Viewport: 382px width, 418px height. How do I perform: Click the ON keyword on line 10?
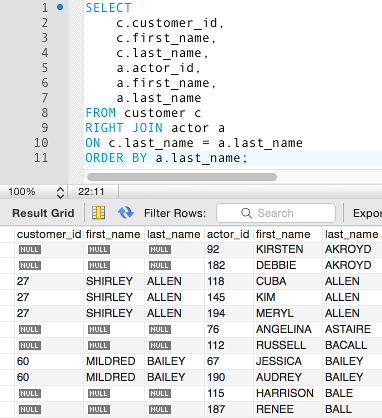click(93, 143)
